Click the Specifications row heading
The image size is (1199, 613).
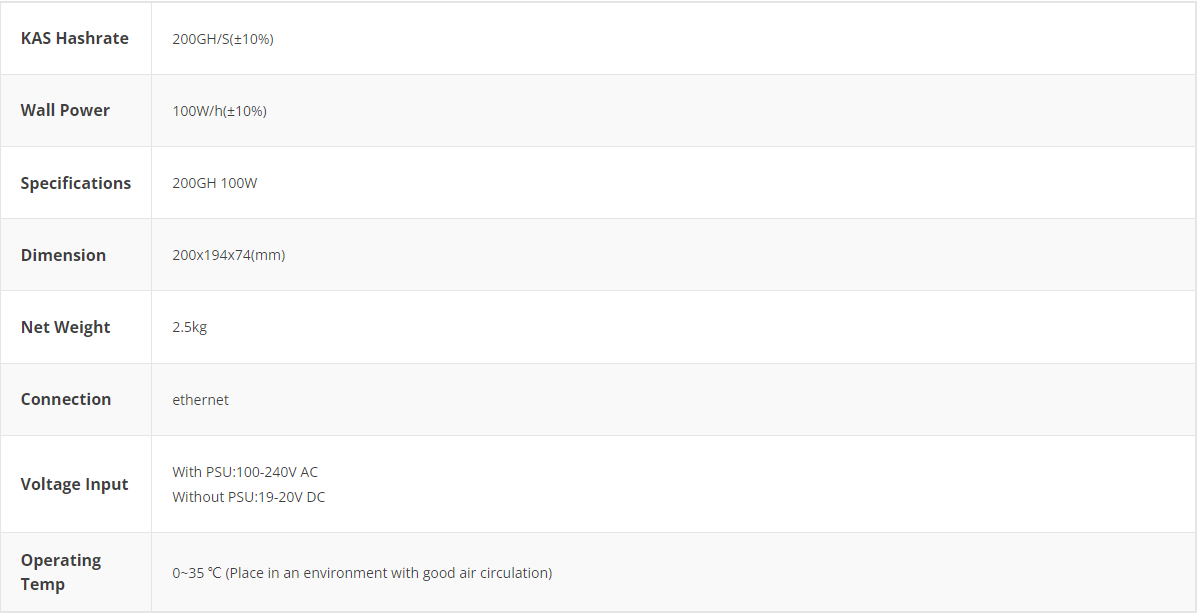tap(76, 183)
